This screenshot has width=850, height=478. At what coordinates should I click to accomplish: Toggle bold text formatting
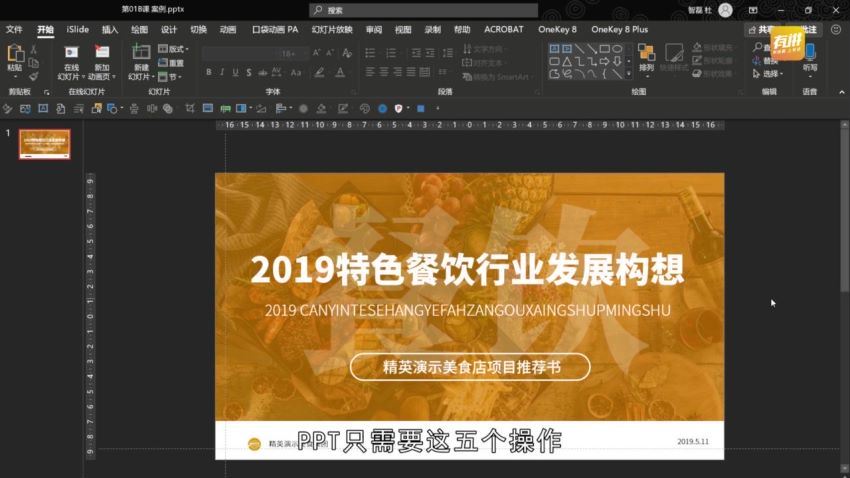(209, 73)
